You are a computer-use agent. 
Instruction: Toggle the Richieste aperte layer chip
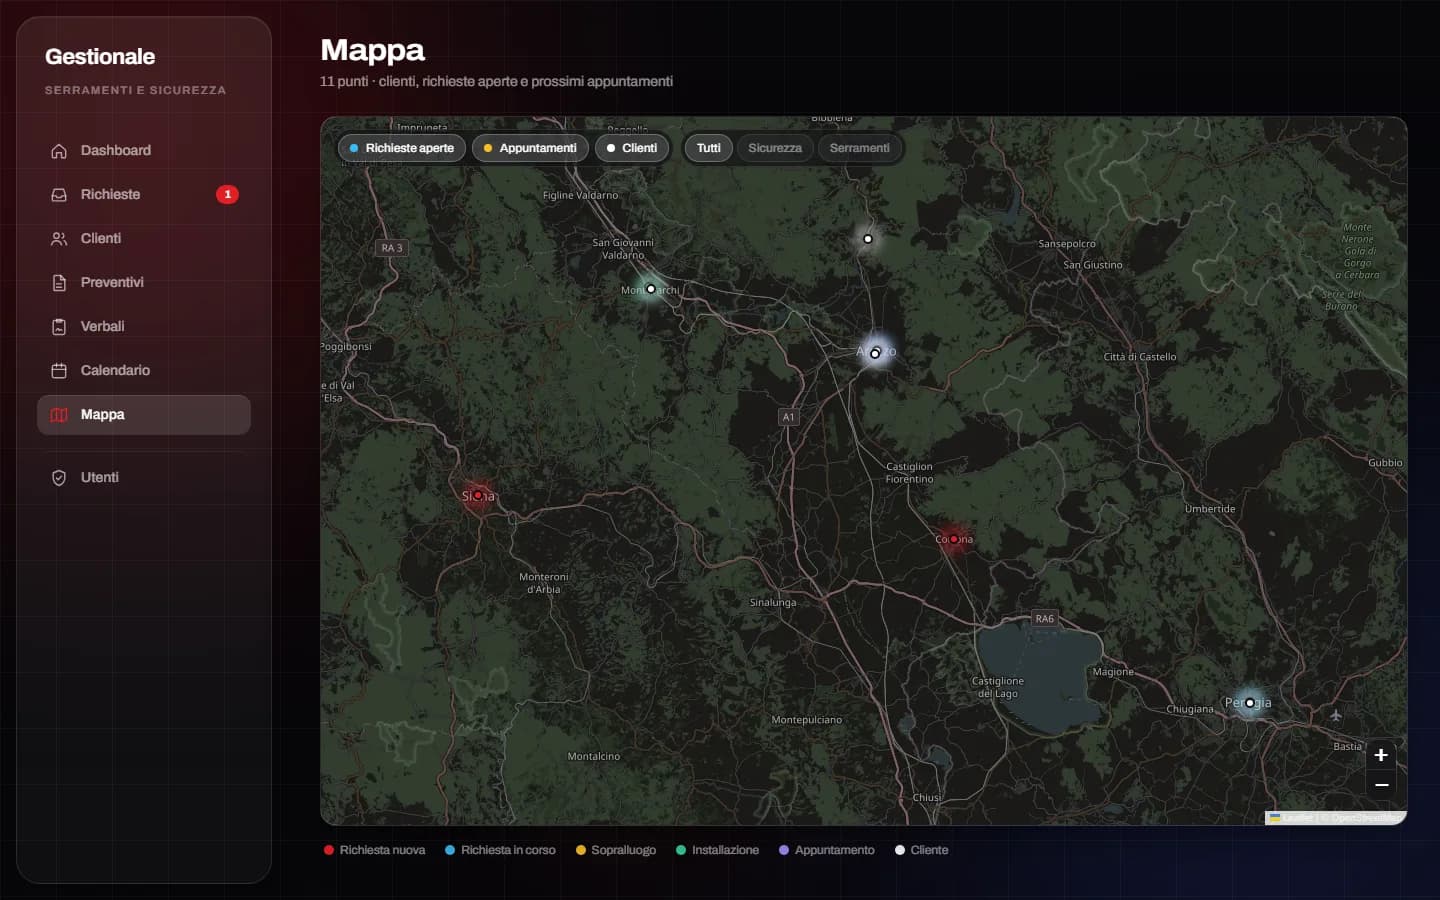click(401, 148)
